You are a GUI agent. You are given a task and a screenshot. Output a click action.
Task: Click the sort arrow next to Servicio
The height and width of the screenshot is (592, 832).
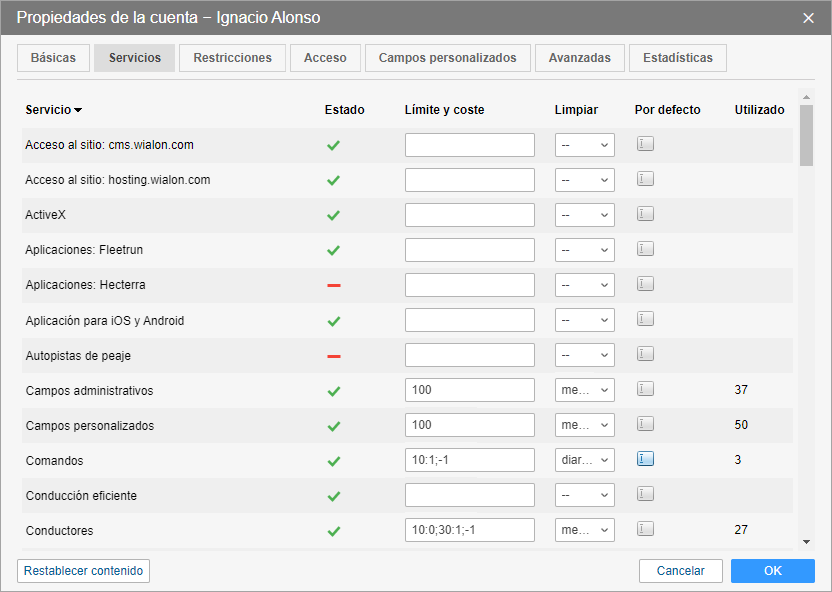78,110
